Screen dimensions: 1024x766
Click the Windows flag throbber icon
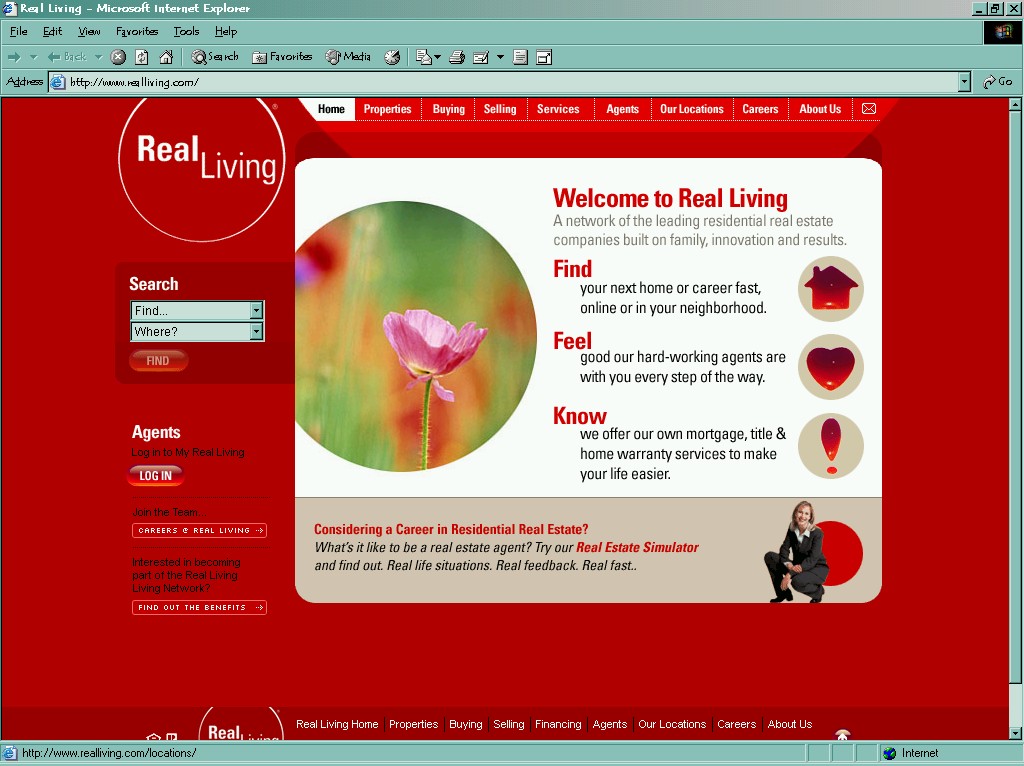point(1002,31)
